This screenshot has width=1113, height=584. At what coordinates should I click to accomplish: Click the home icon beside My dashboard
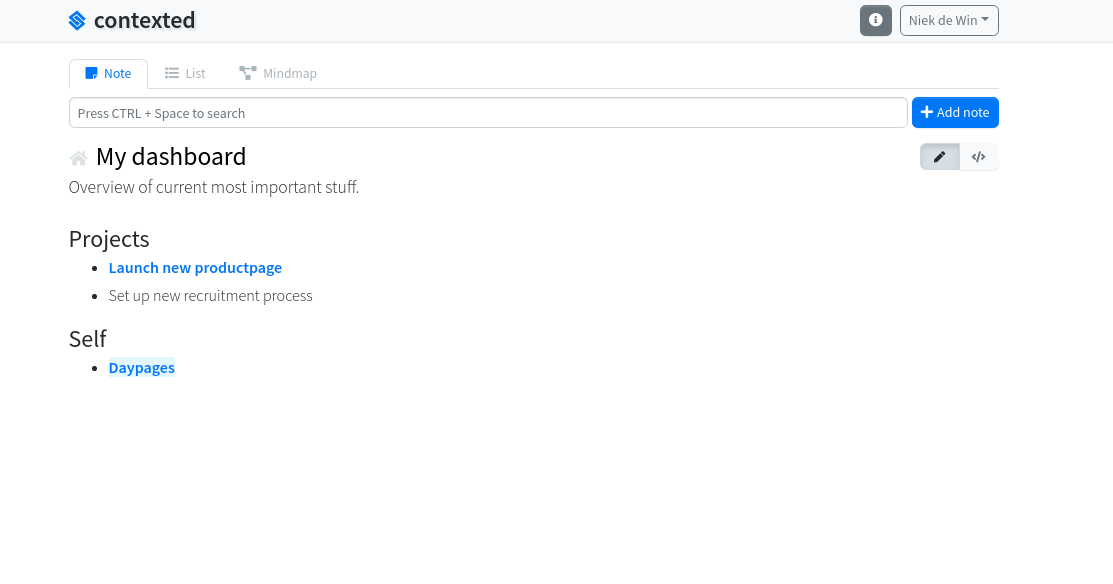pos(78,158)
